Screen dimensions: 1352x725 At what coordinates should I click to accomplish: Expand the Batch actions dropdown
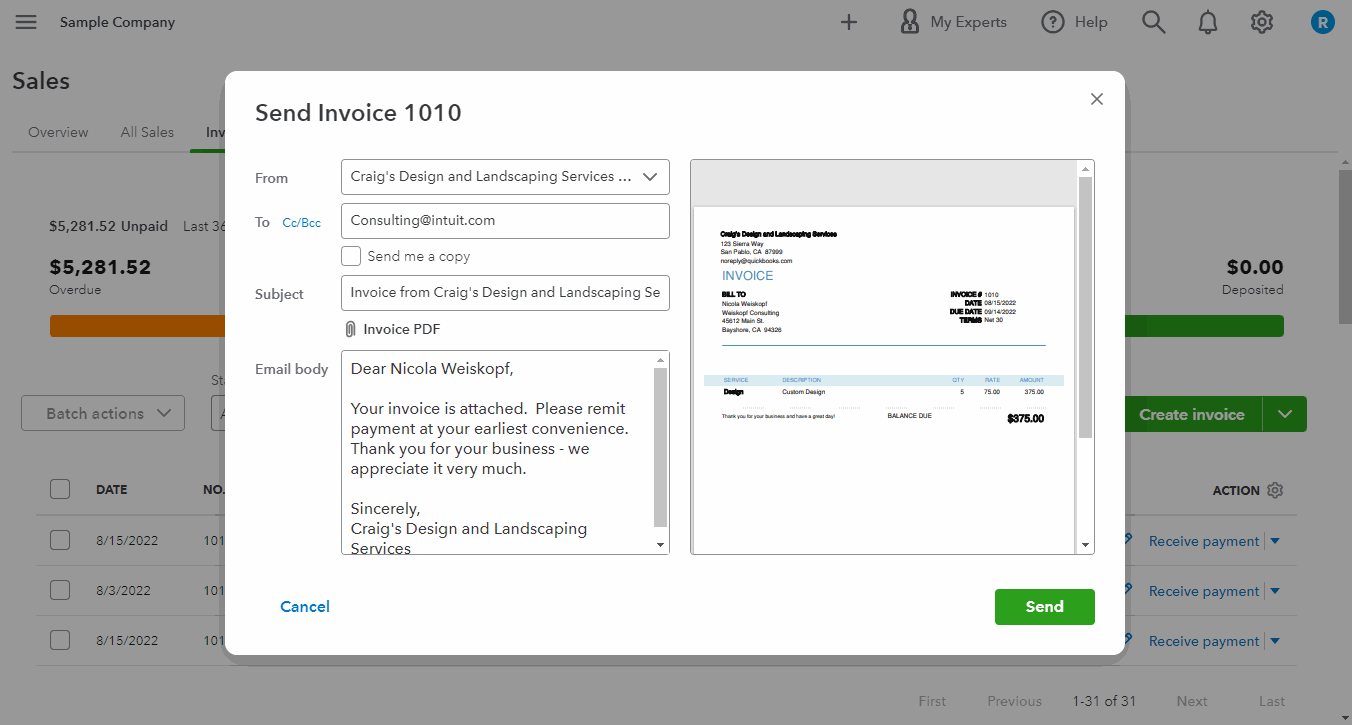(x=103, y=414)
